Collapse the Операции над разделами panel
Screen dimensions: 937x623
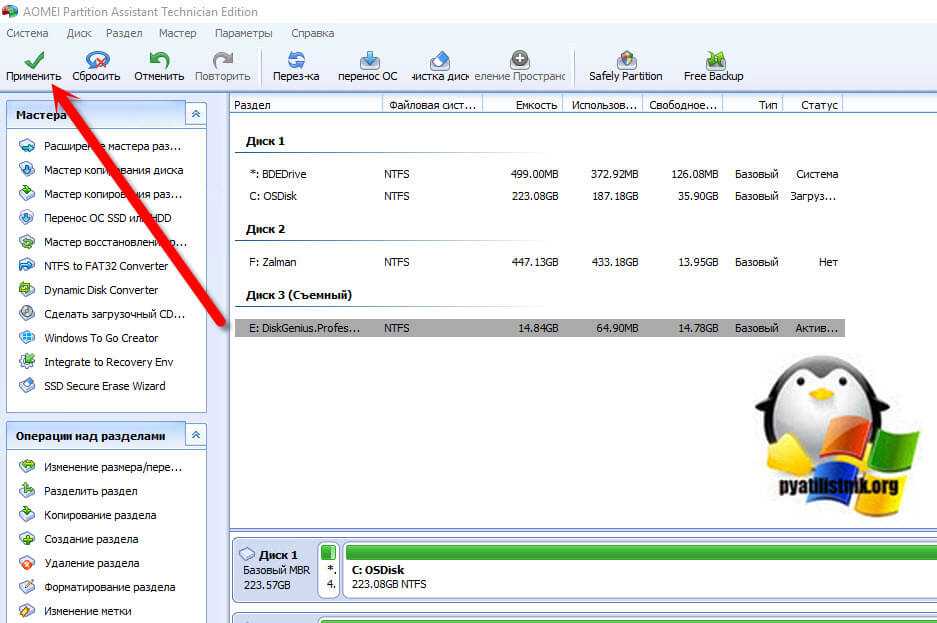pos(196,435)
